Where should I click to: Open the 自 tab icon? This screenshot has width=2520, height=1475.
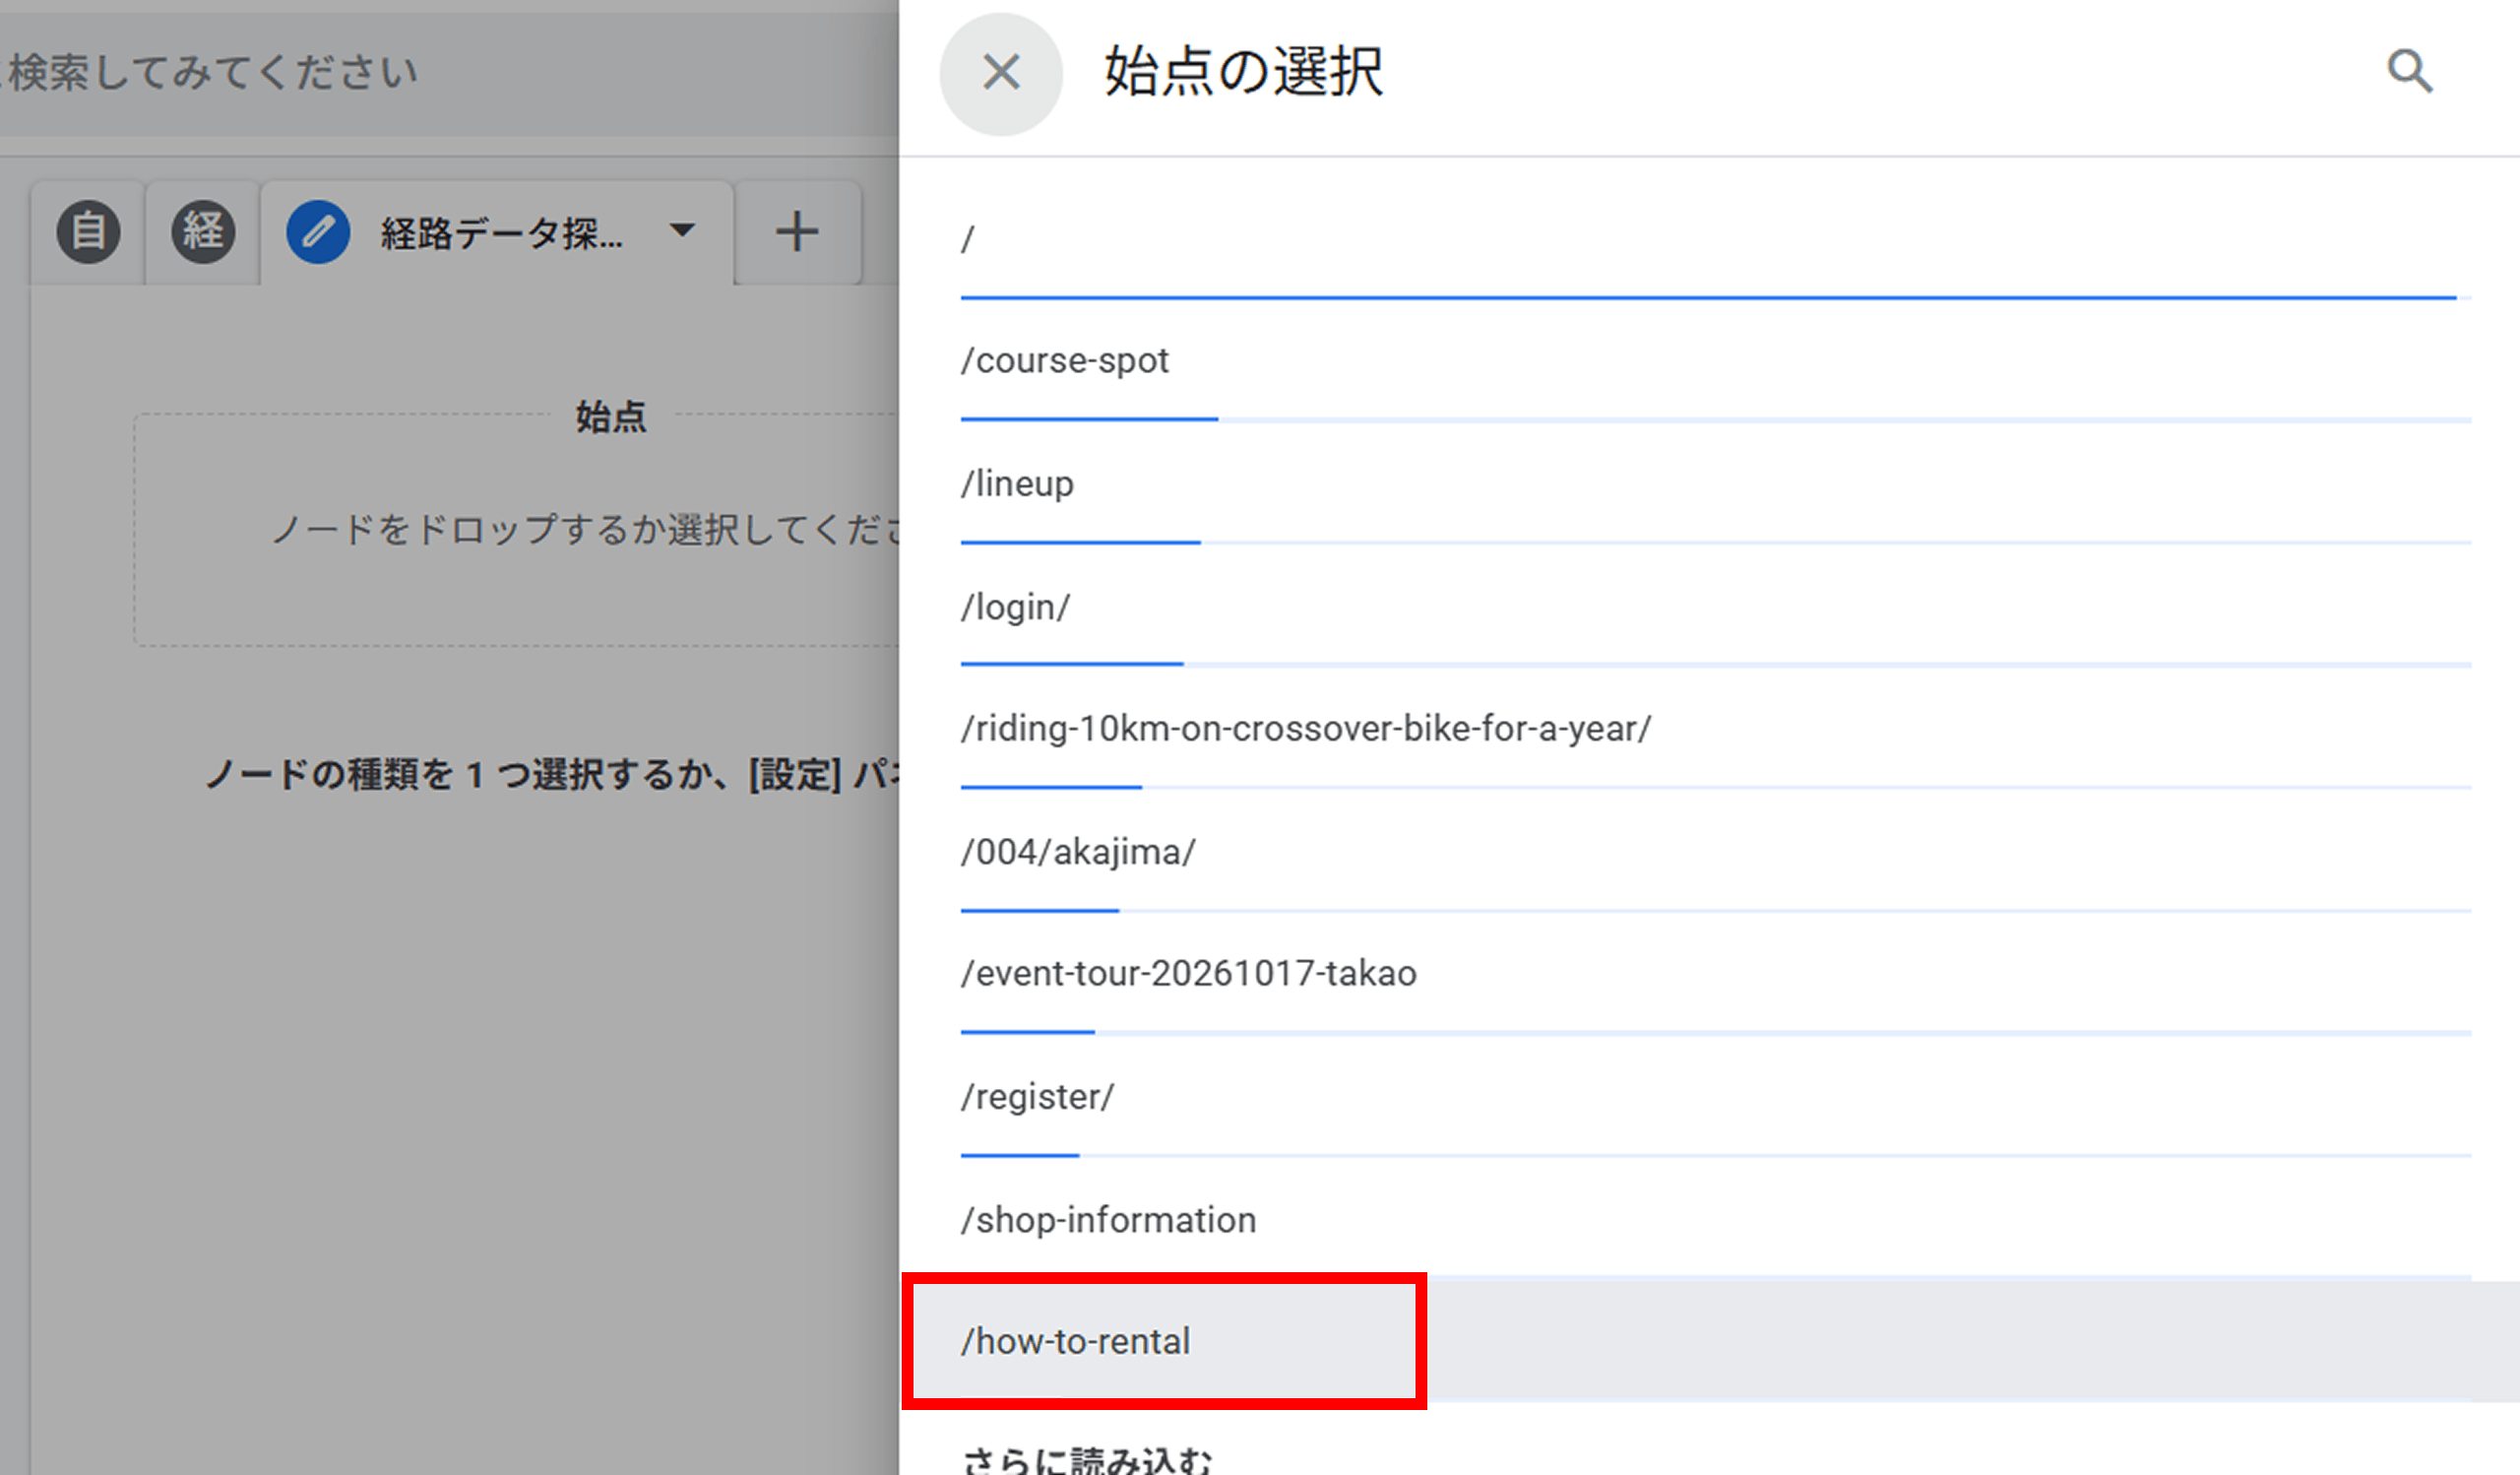[x=88, y=232]
